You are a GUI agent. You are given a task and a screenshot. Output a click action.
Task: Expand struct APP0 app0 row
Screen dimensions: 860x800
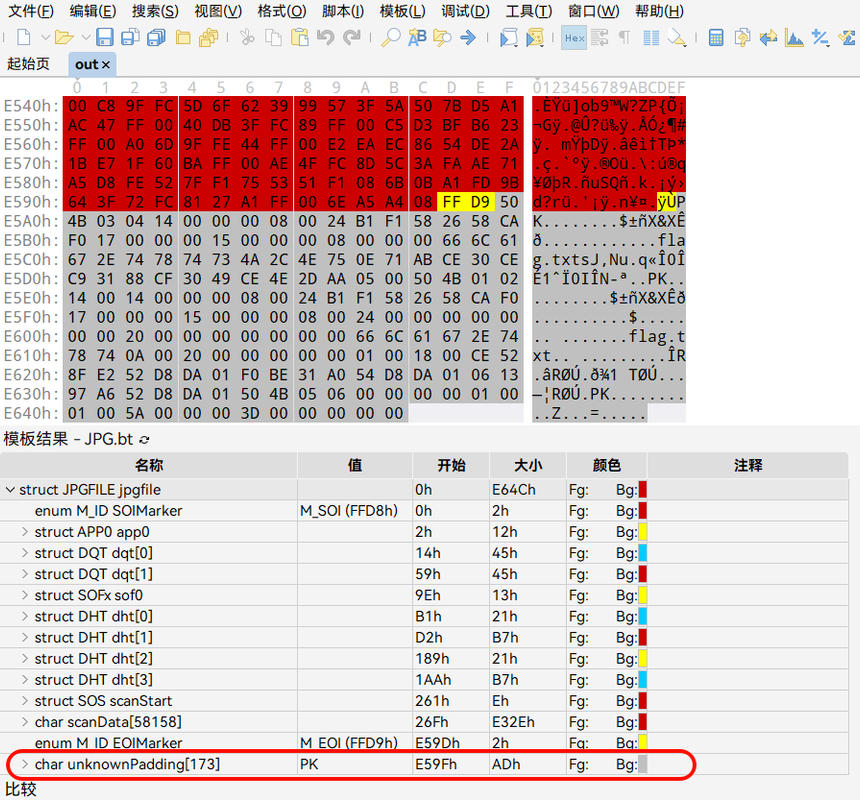tap(25, 531)
